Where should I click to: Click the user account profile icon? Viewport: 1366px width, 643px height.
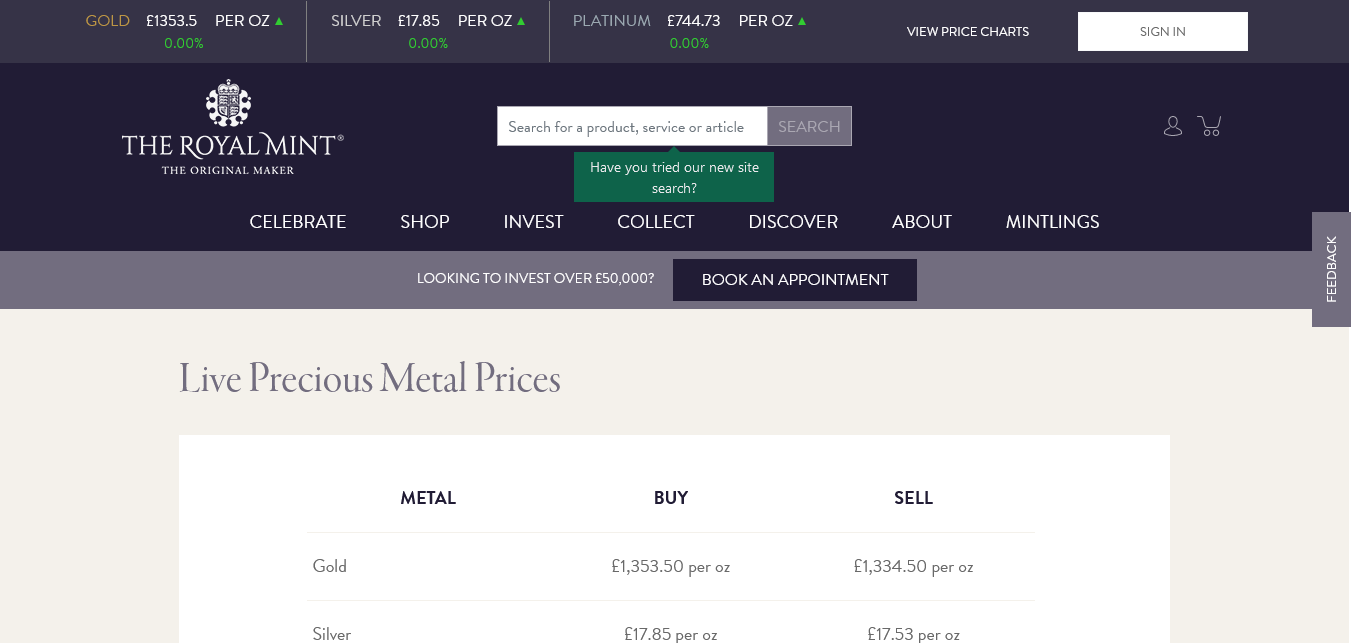1173,126
